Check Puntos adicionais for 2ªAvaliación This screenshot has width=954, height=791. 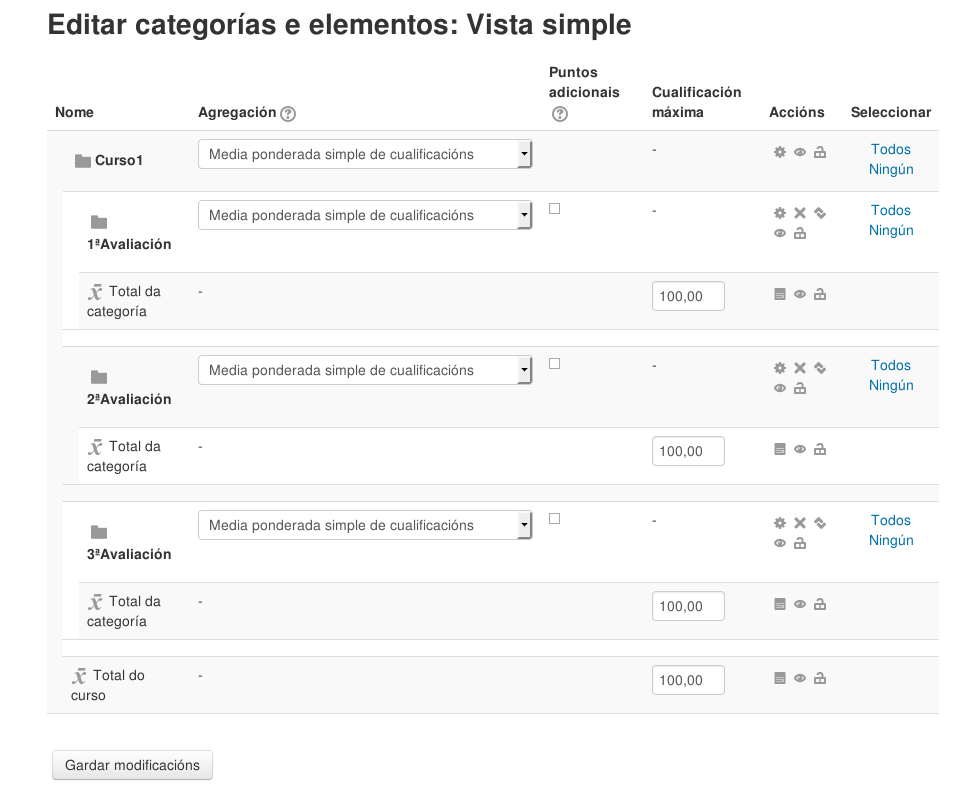(x=554, y=364)
